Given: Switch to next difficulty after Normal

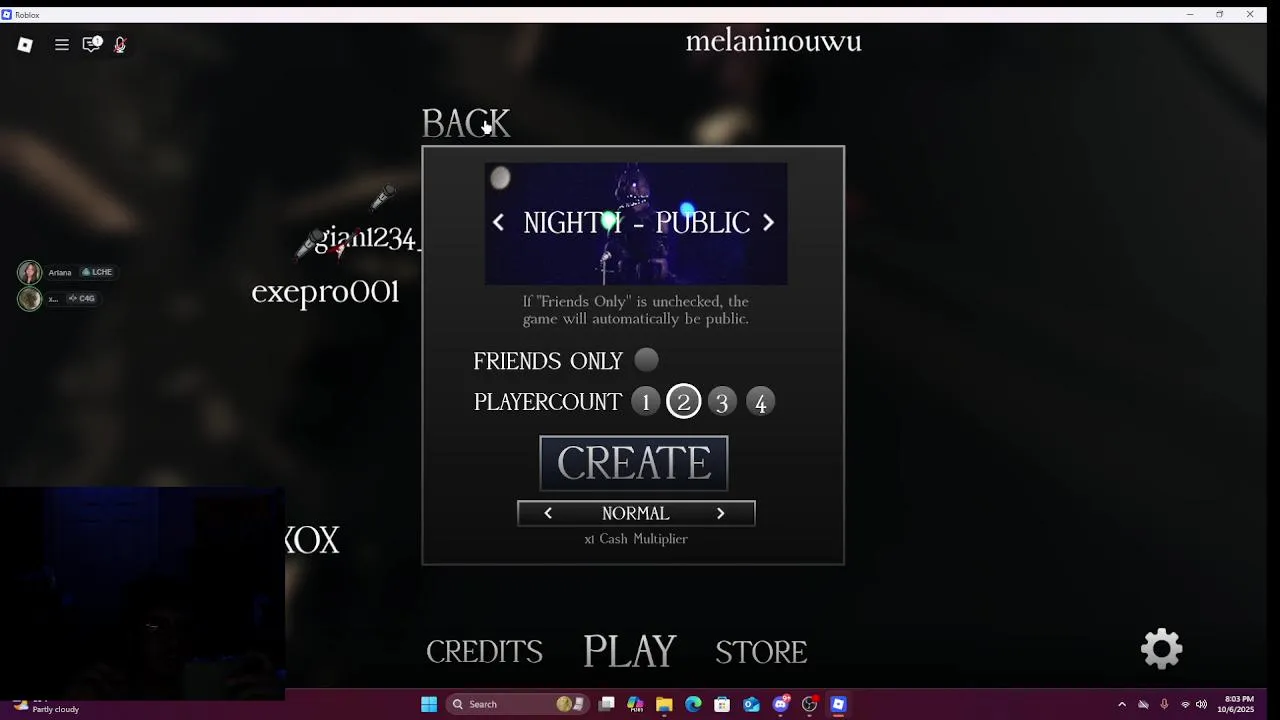Looking at the screenshot, I should click(720, 513).
